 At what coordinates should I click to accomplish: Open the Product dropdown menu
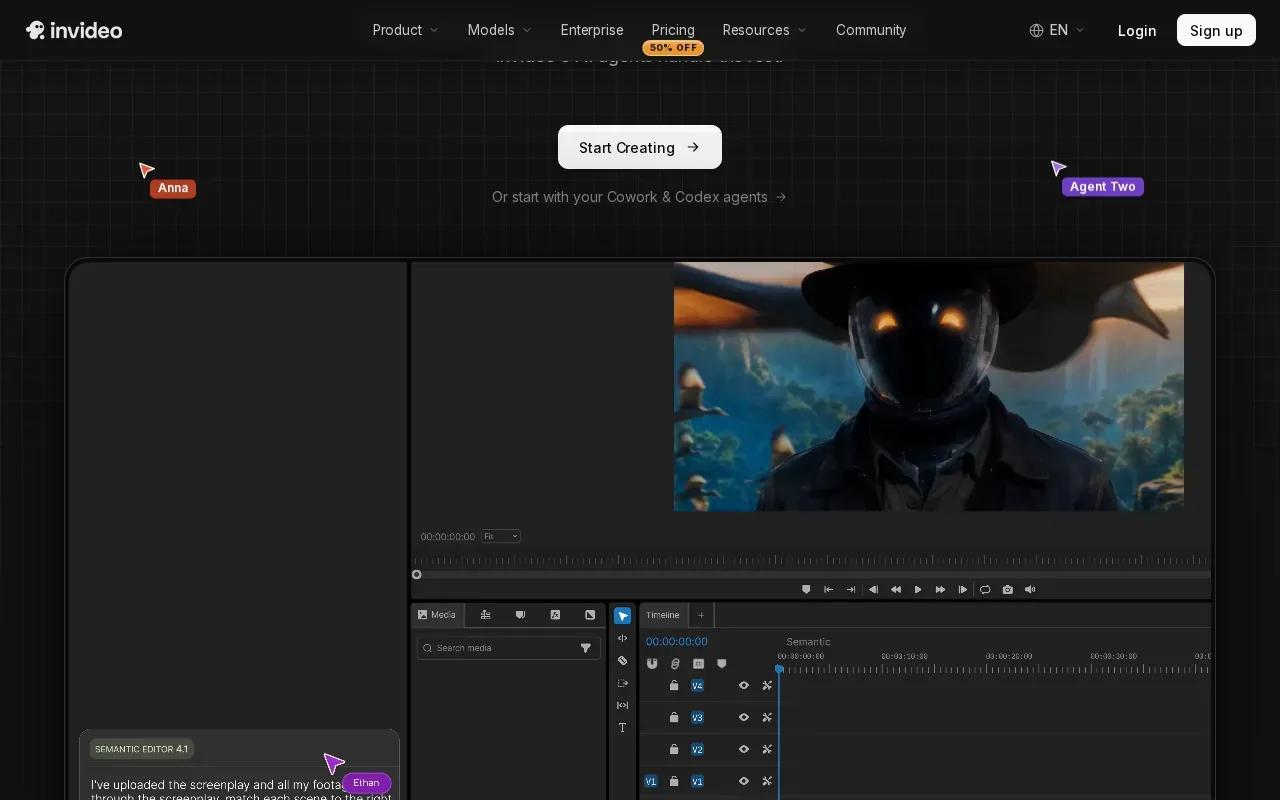(406, 30)
